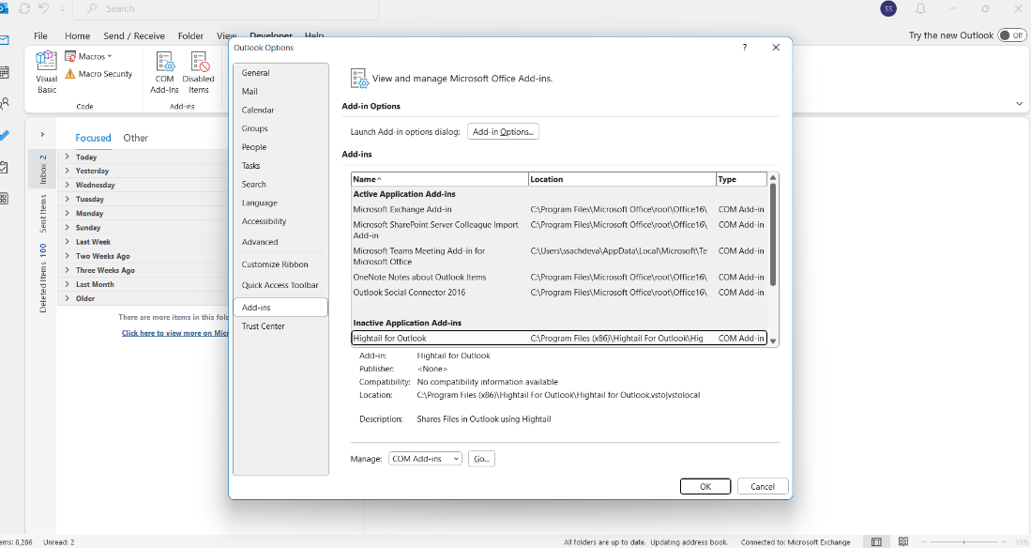Open More Apps grid icon
Image resolution: width=1033 pixels, height=551 pixels.
click(x=4, y=198)
